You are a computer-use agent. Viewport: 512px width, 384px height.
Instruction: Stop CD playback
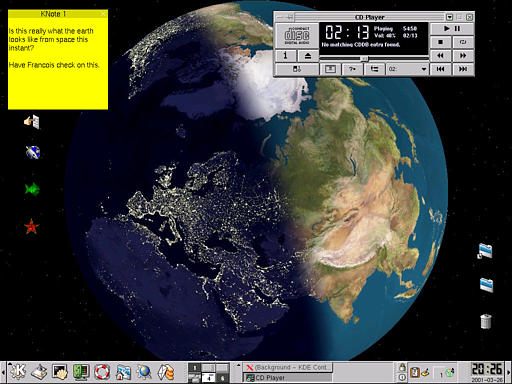(x=441, y=42)
